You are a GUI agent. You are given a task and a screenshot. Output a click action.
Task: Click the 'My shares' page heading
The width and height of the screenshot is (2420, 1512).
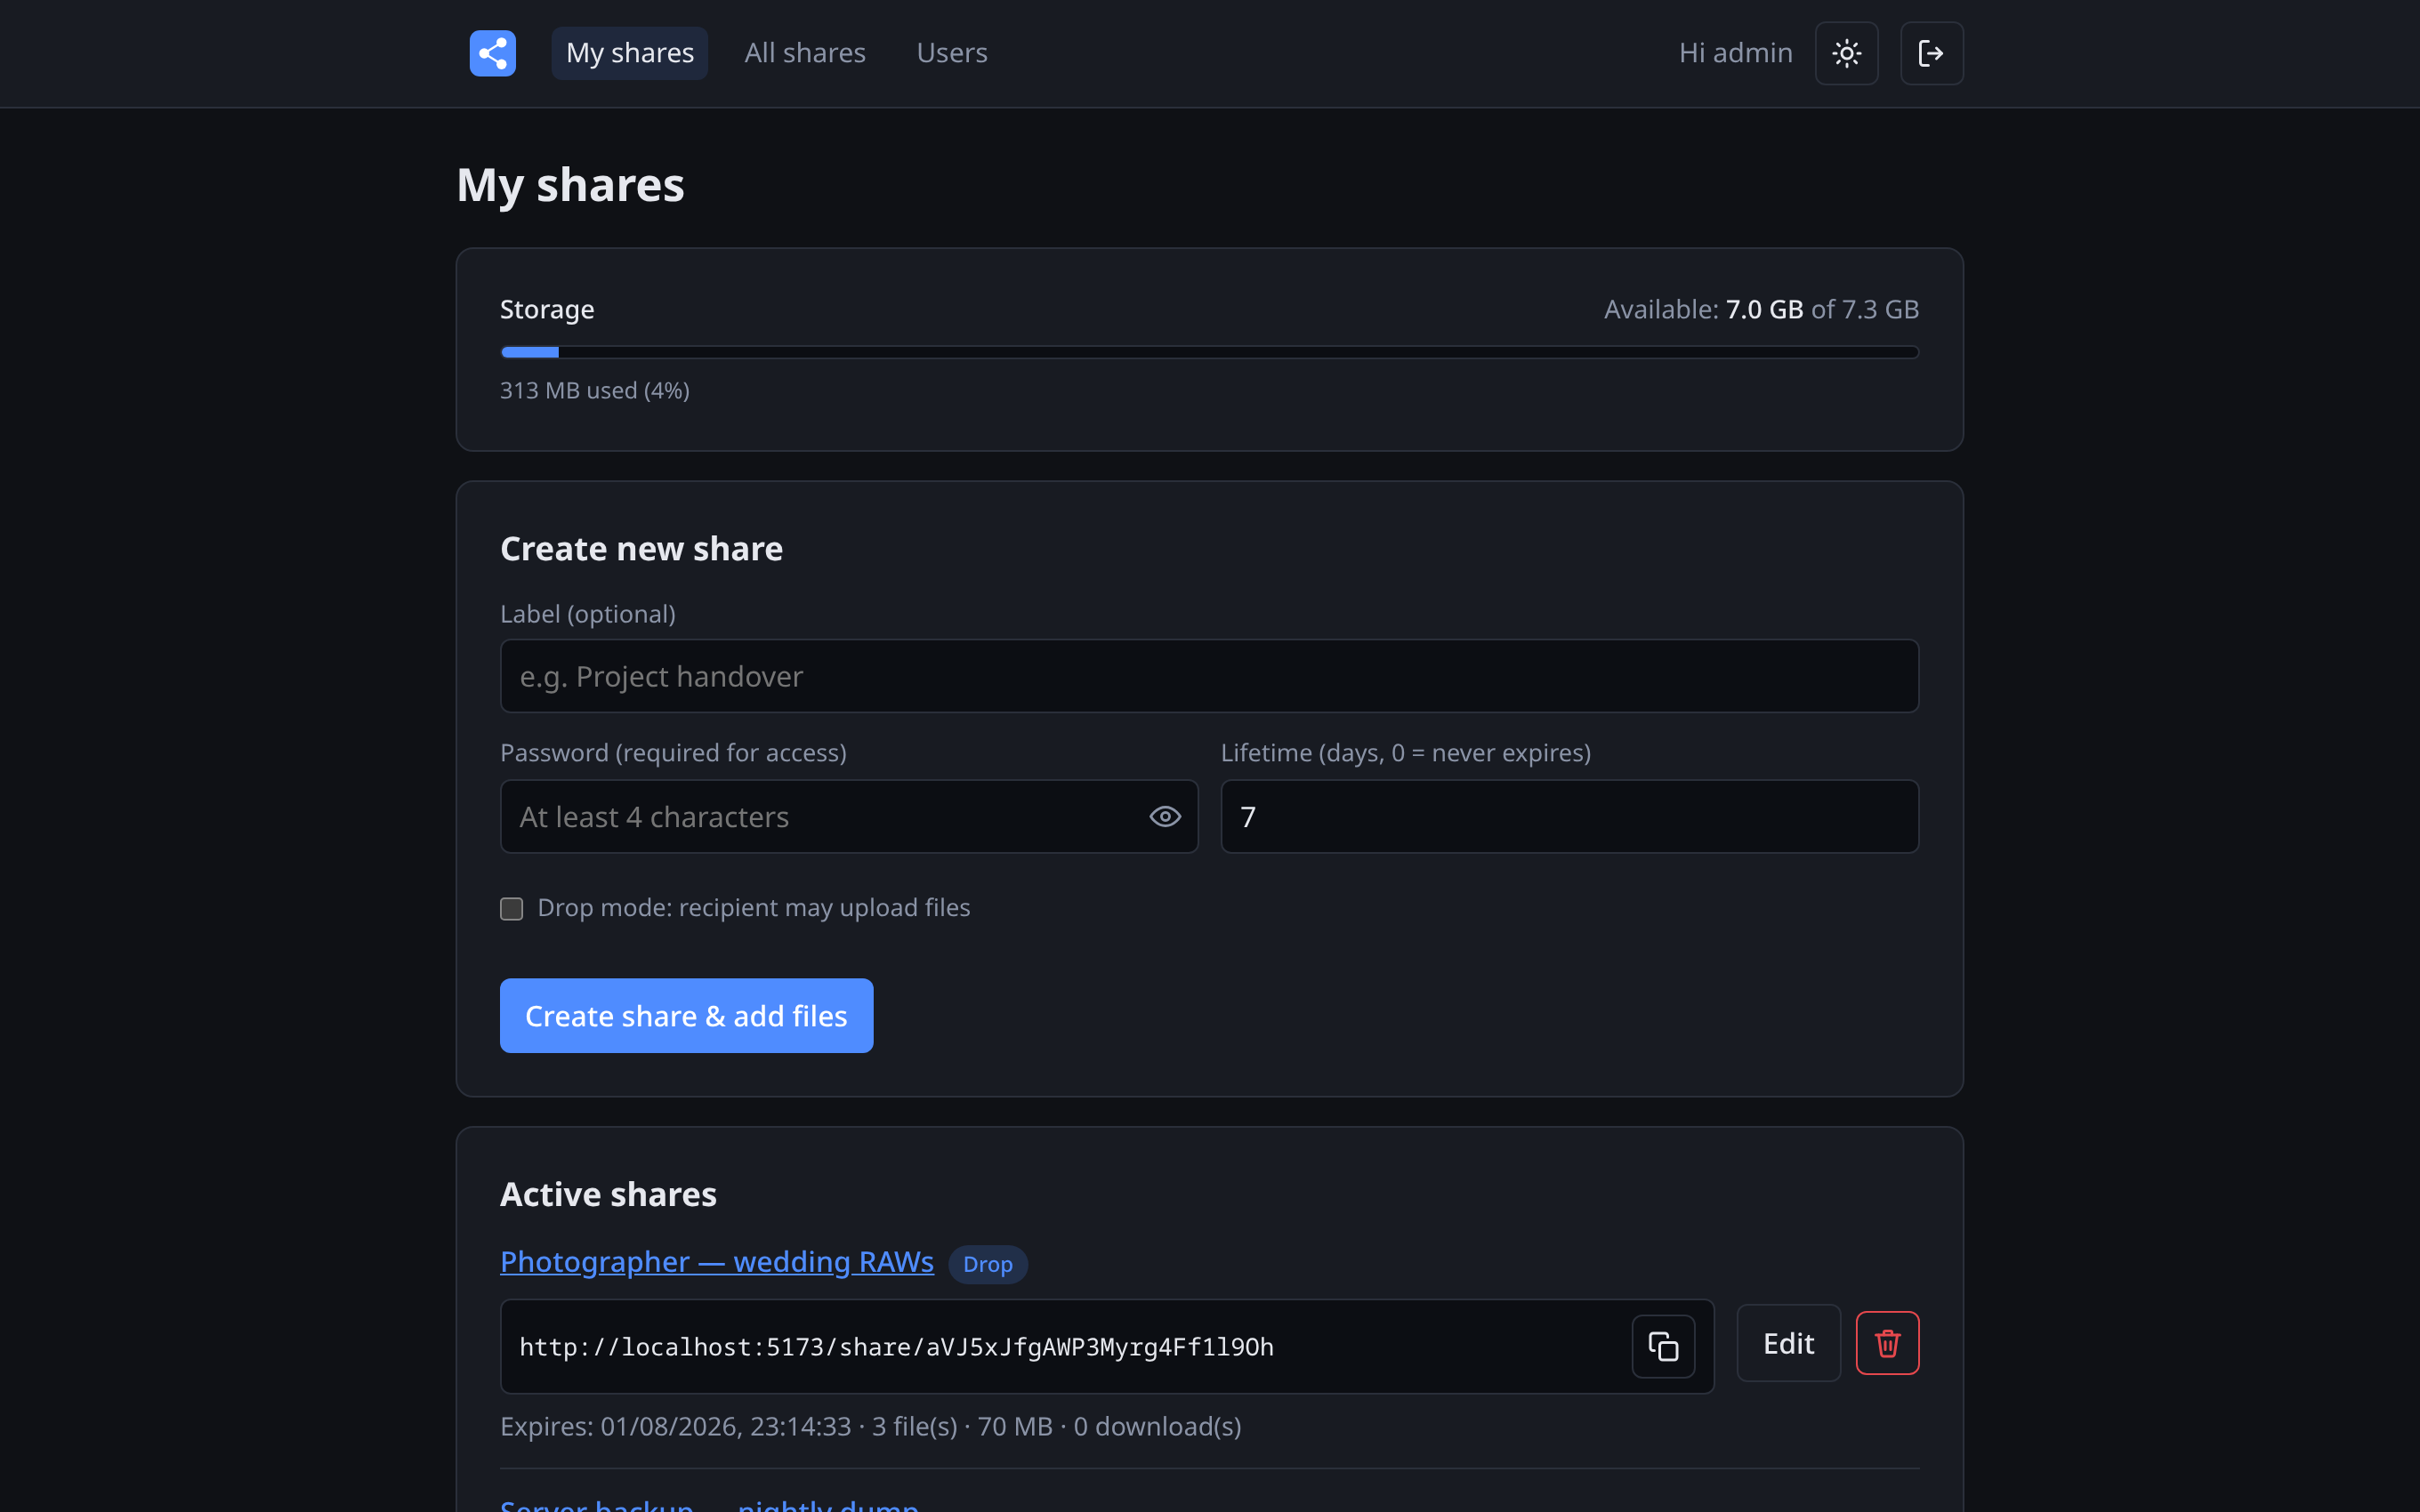point(570,185)
